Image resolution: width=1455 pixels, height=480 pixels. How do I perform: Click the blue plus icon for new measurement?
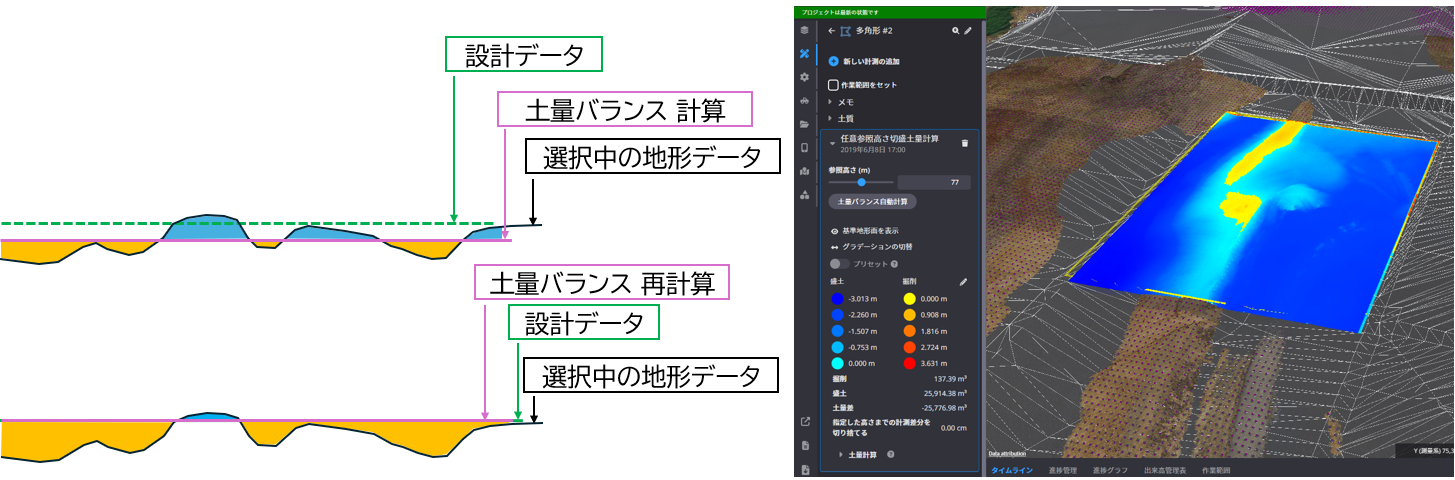coord(834,61)
